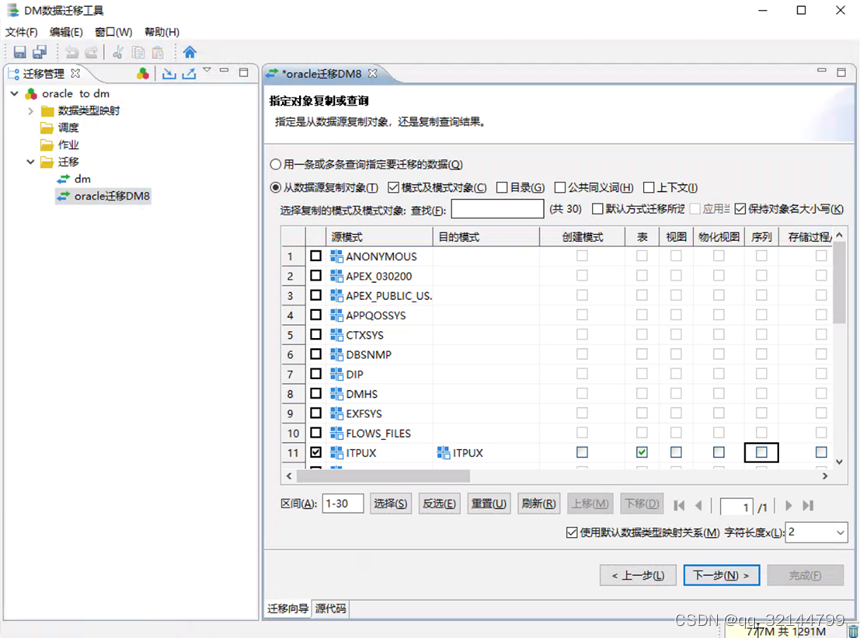Go to next page navigation icon
Viewport: 860px width, 638px height.
click(x=788, y=505)
